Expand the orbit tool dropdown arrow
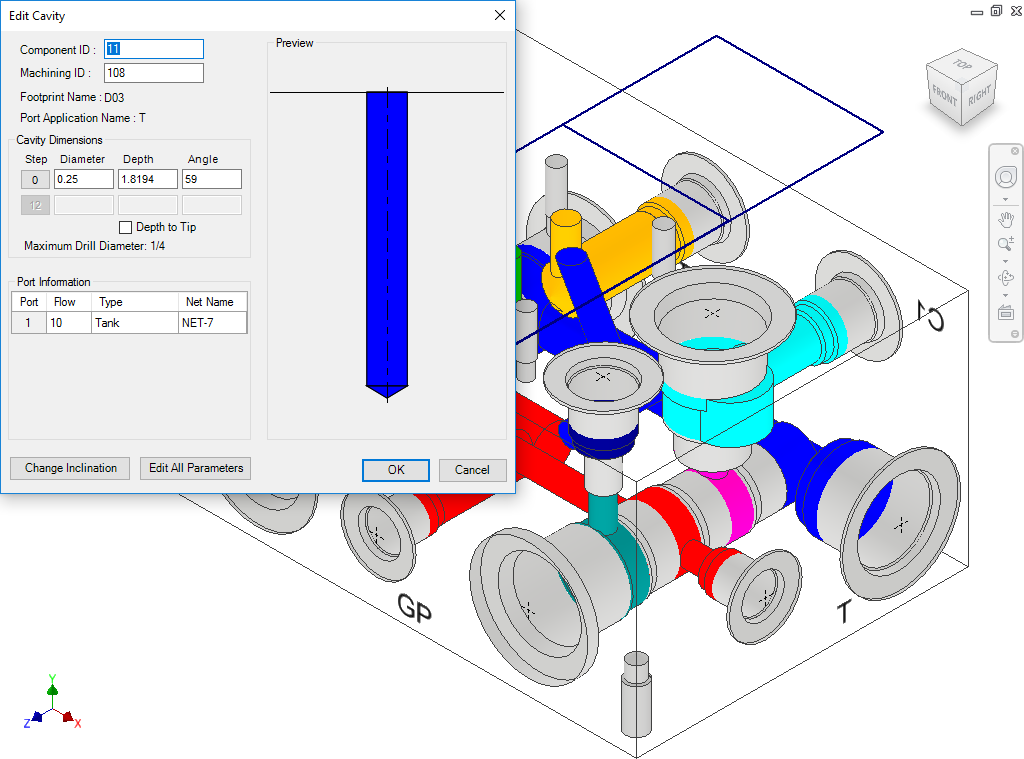 1005,295
